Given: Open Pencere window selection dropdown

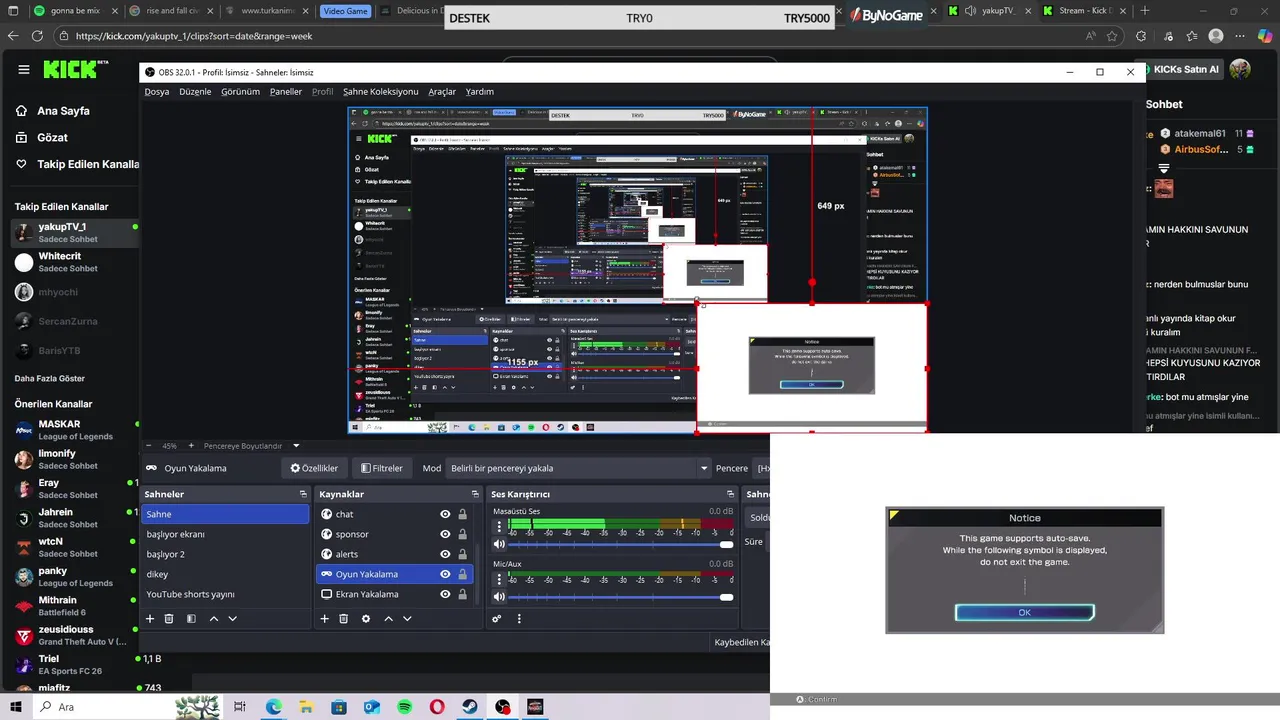Looking at the screenshot, I should click(x=762, y=468).
